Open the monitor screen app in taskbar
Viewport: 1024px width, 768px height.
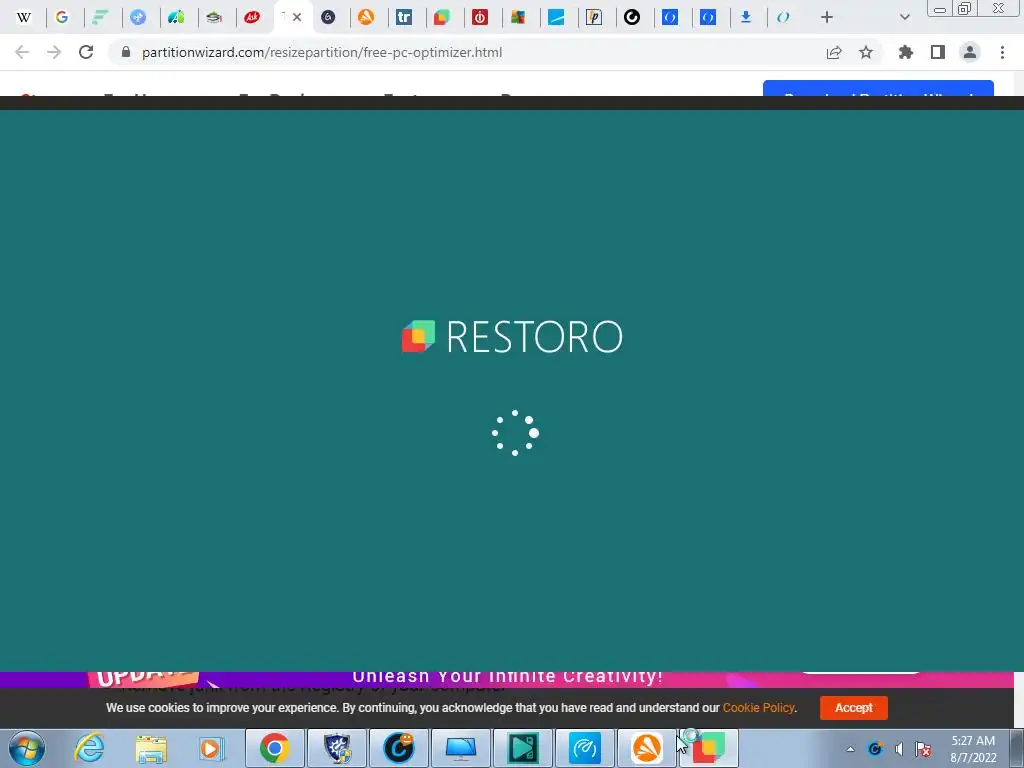(x=460, y=748)
